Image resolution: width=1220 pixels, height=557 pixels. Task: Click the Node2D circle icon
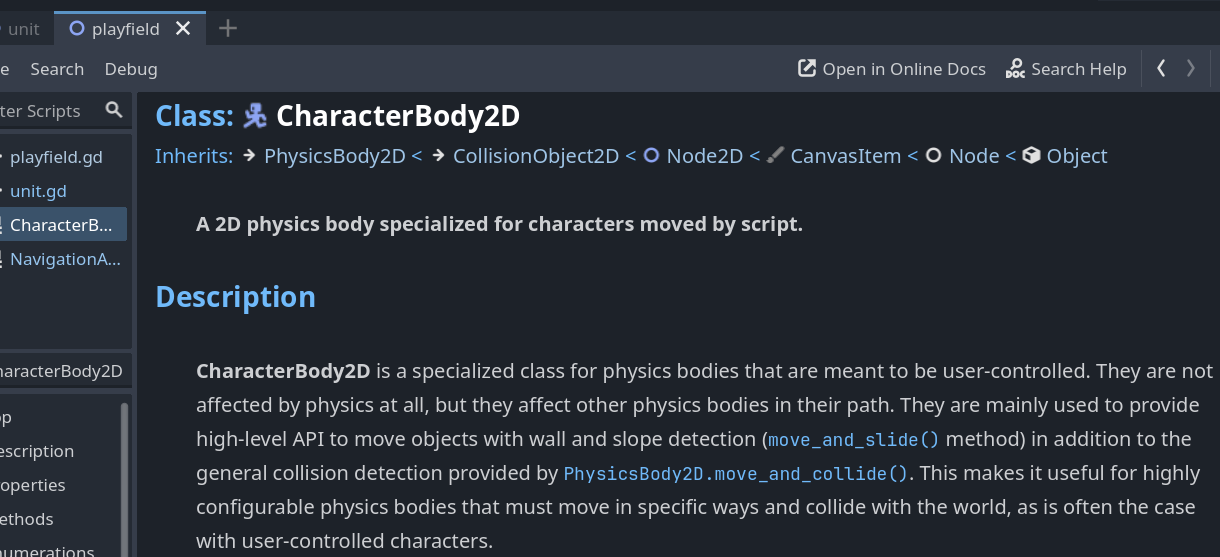pos(651,156)
